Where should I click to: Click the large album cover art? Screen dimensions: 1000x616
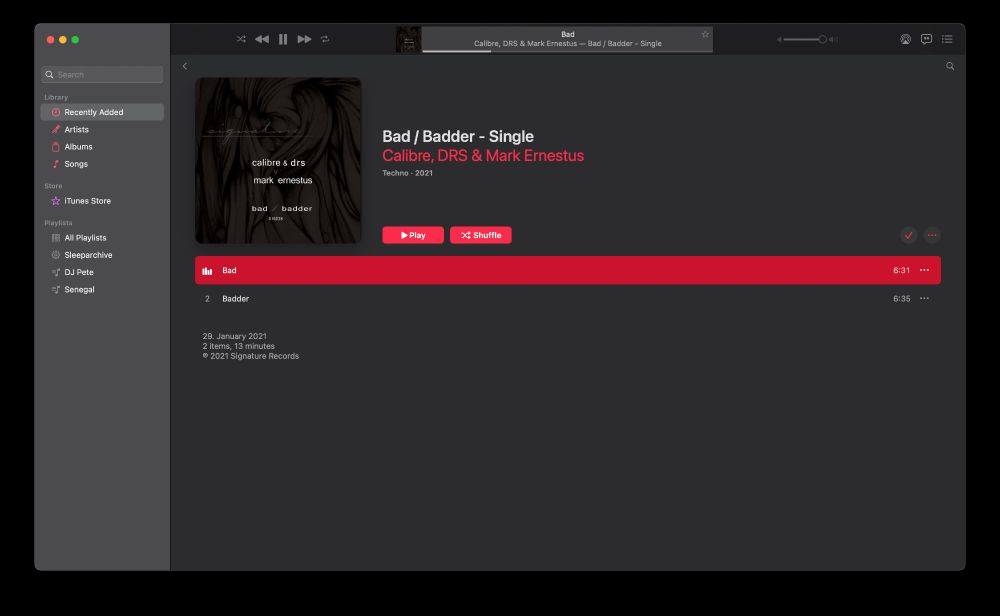point(278,161)
